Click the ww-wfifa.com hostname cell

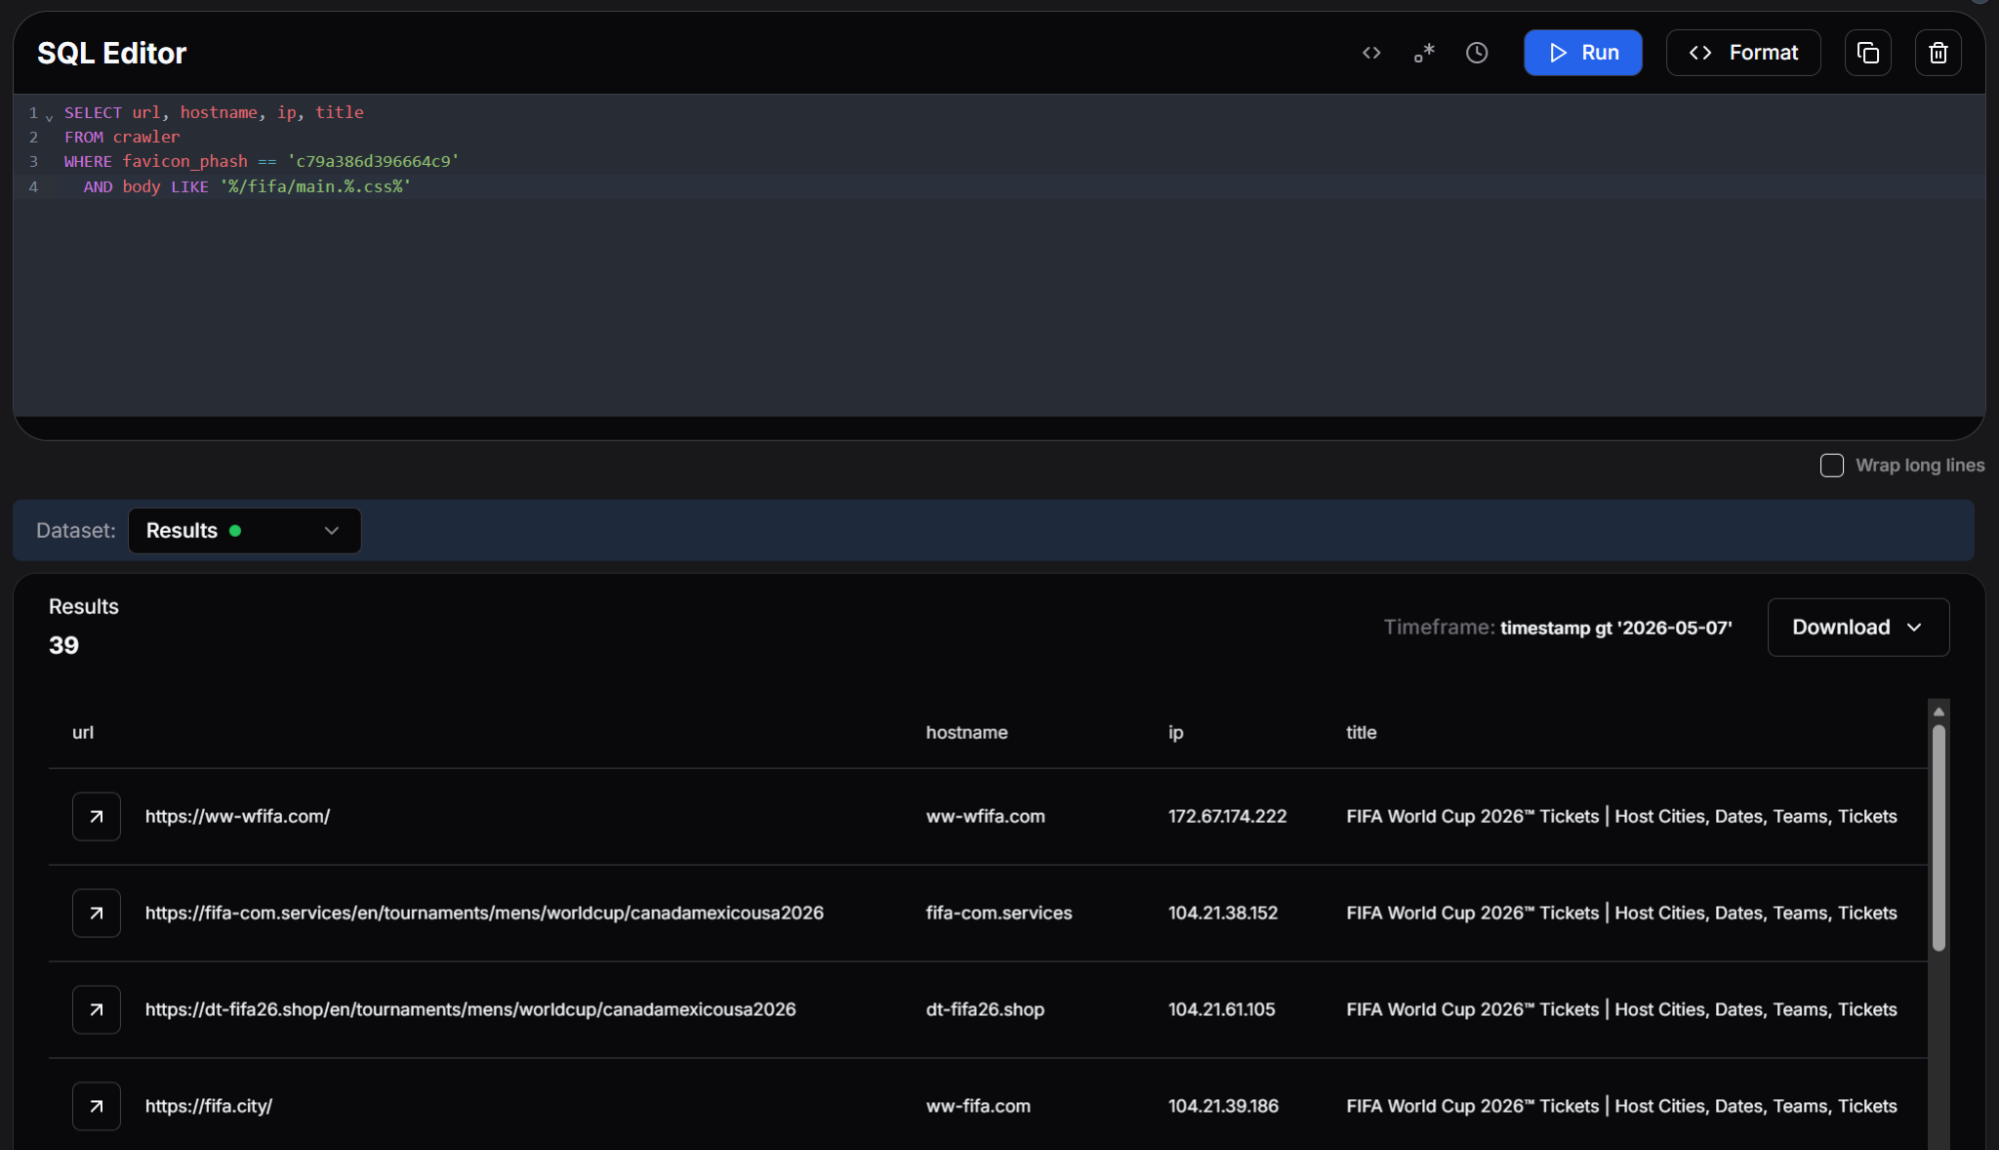985,817
